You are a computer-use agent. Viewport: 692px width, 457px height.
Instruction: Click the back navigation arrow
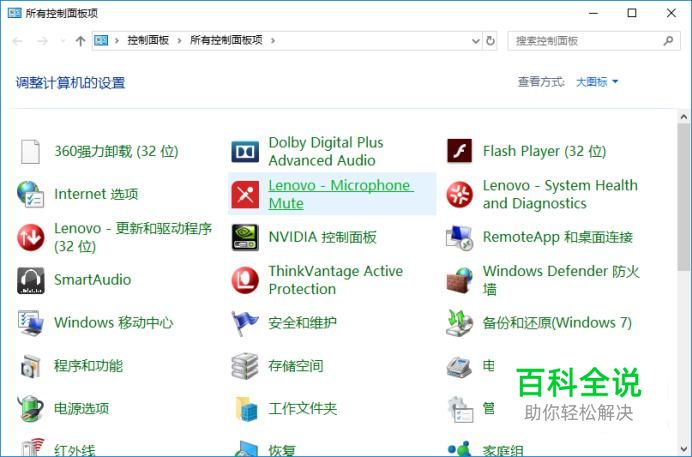point(17,41)
